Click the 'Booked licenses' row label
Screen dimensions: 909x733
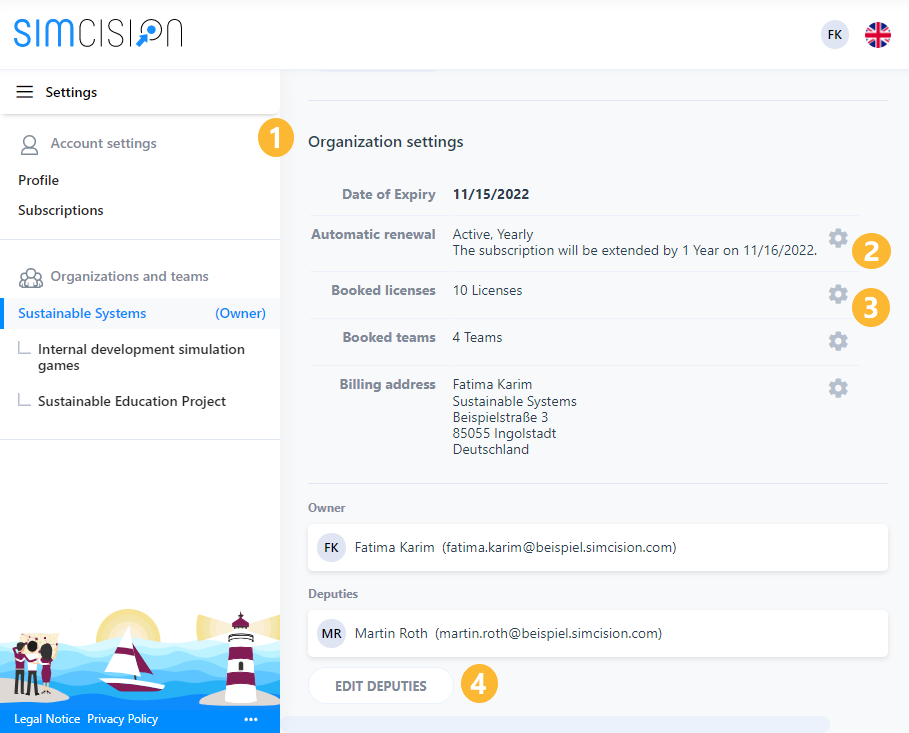click(x=383, y=291)
